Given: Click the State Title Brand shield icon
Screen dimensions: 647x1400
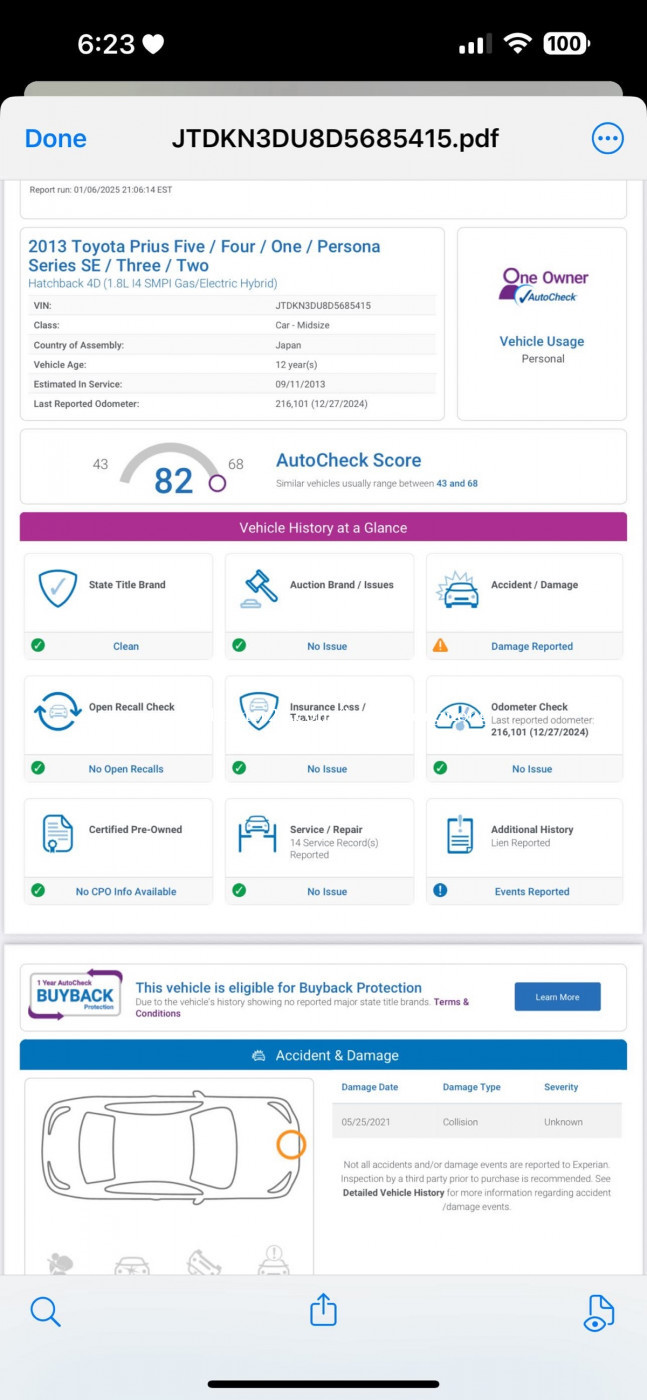Looking at the screenshot, I should pos(57,588).
